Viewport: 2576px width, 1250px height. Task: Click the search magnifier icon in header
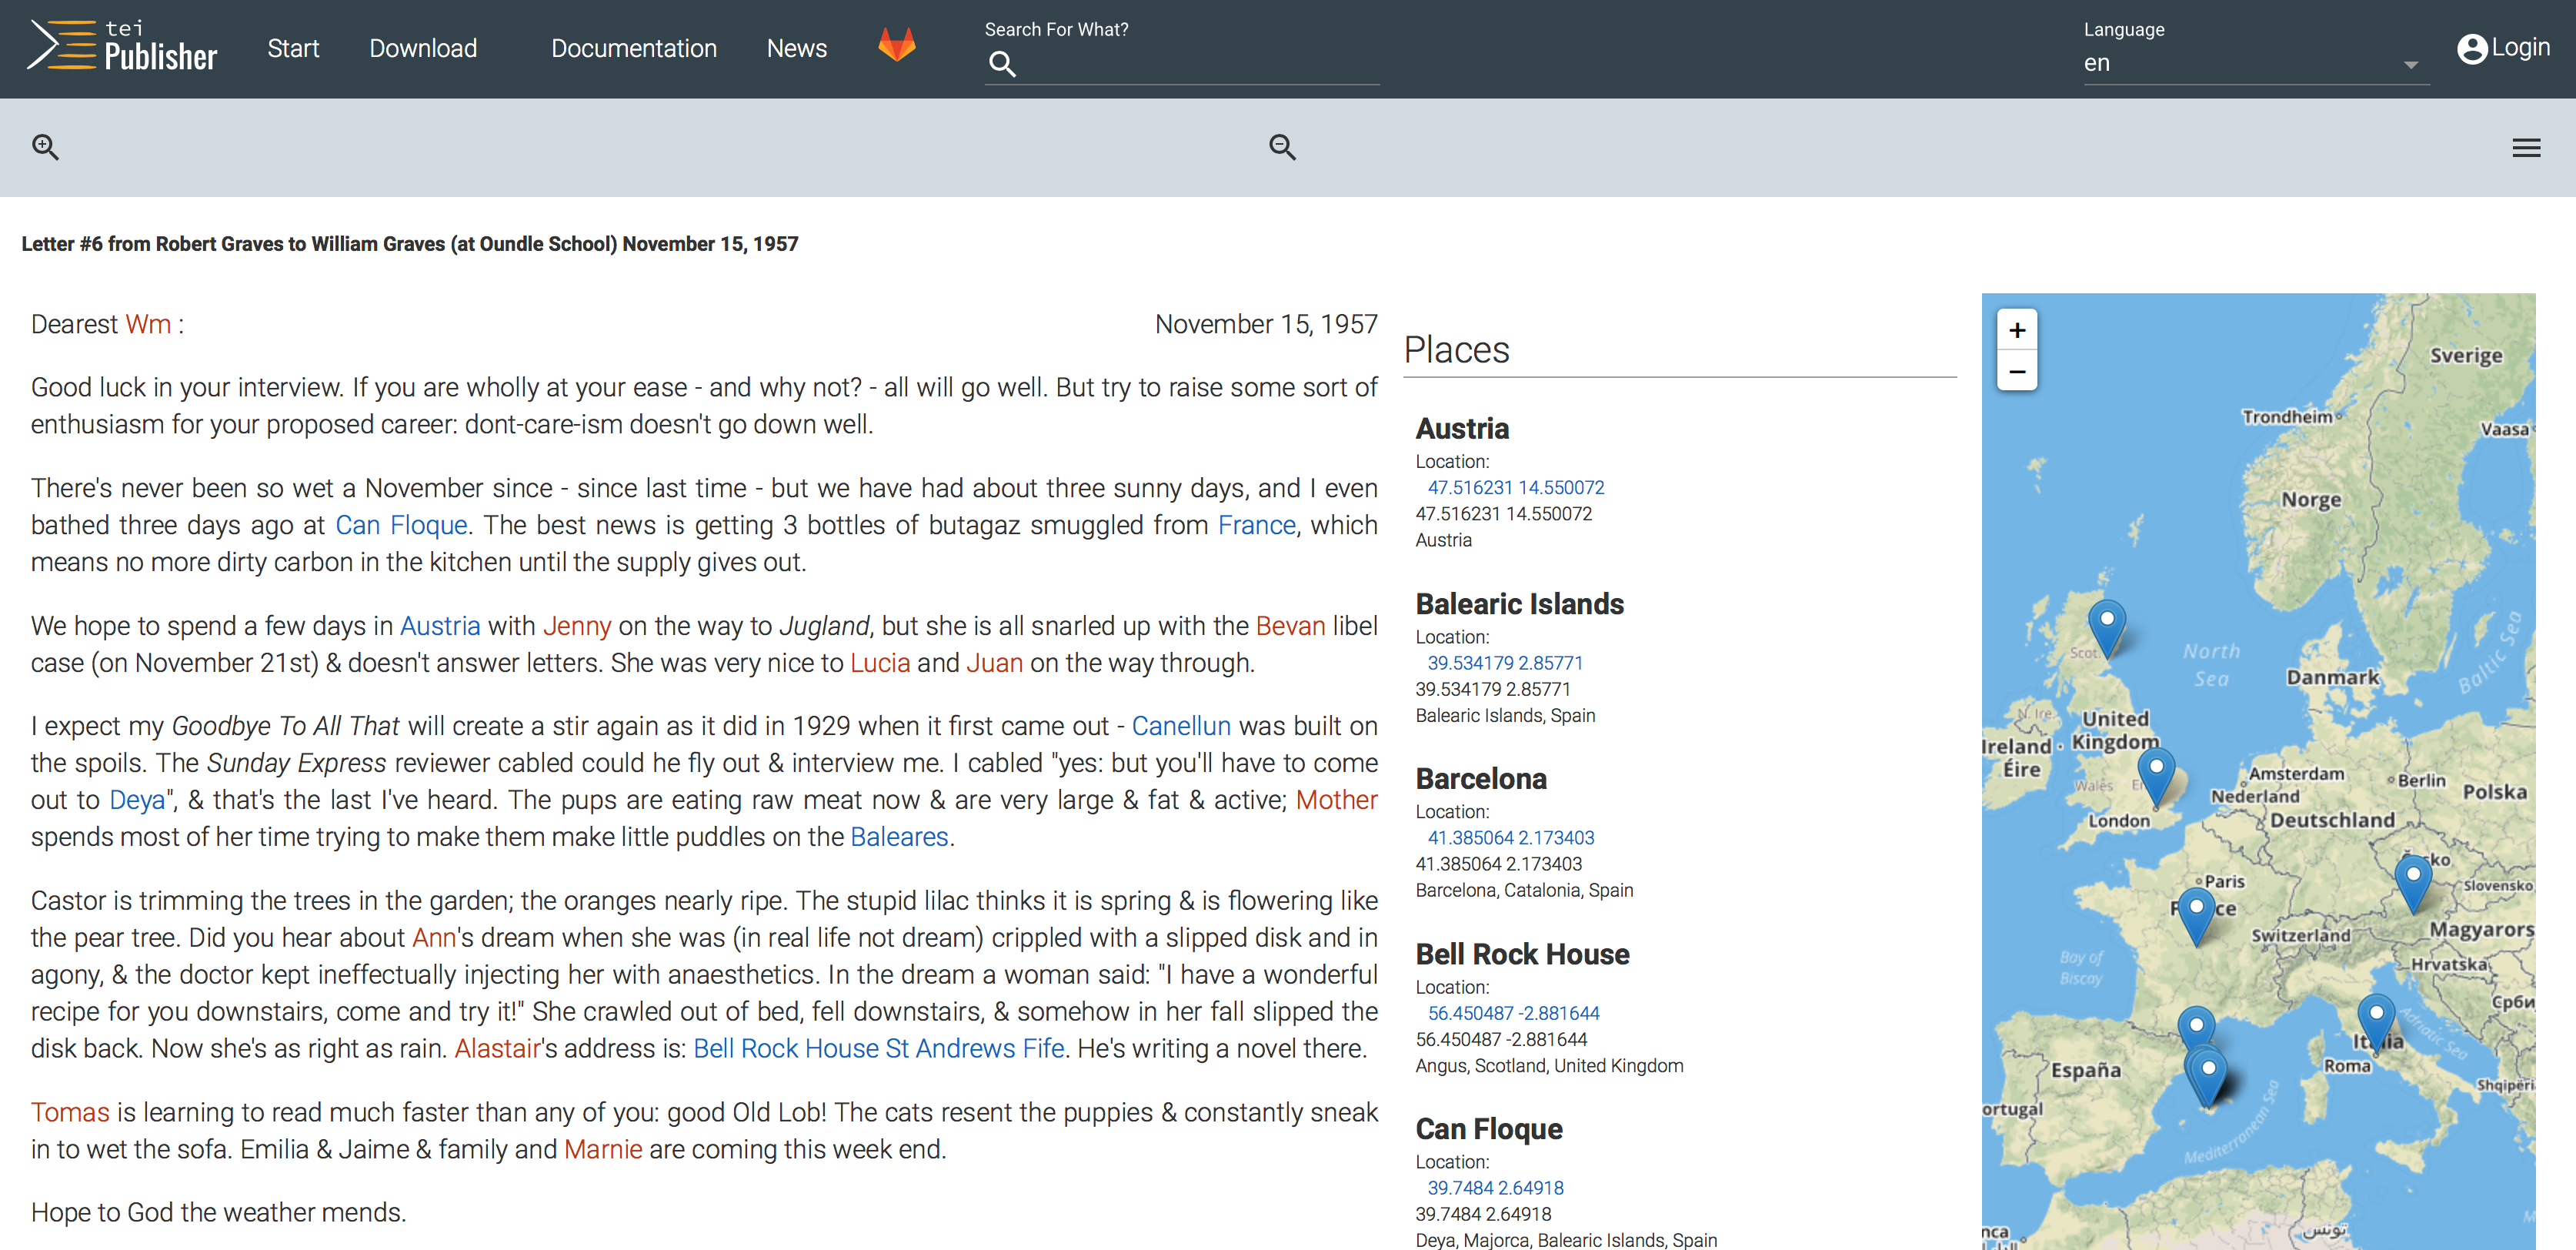[1002, 65]
